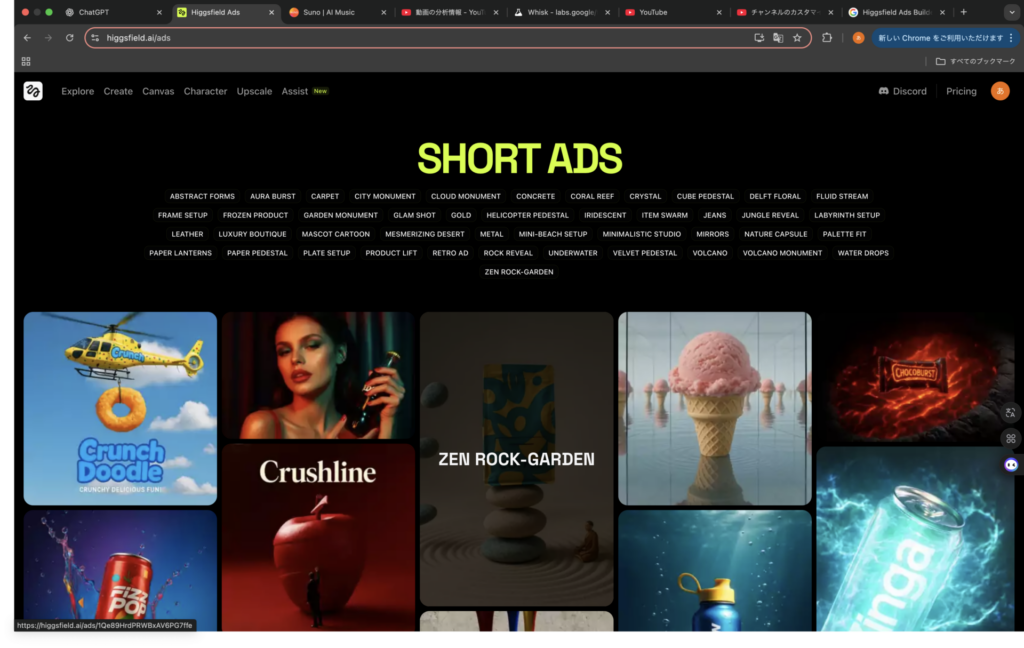
Task: Select the GLAM SHOT preset
Action: click(414, 215)
